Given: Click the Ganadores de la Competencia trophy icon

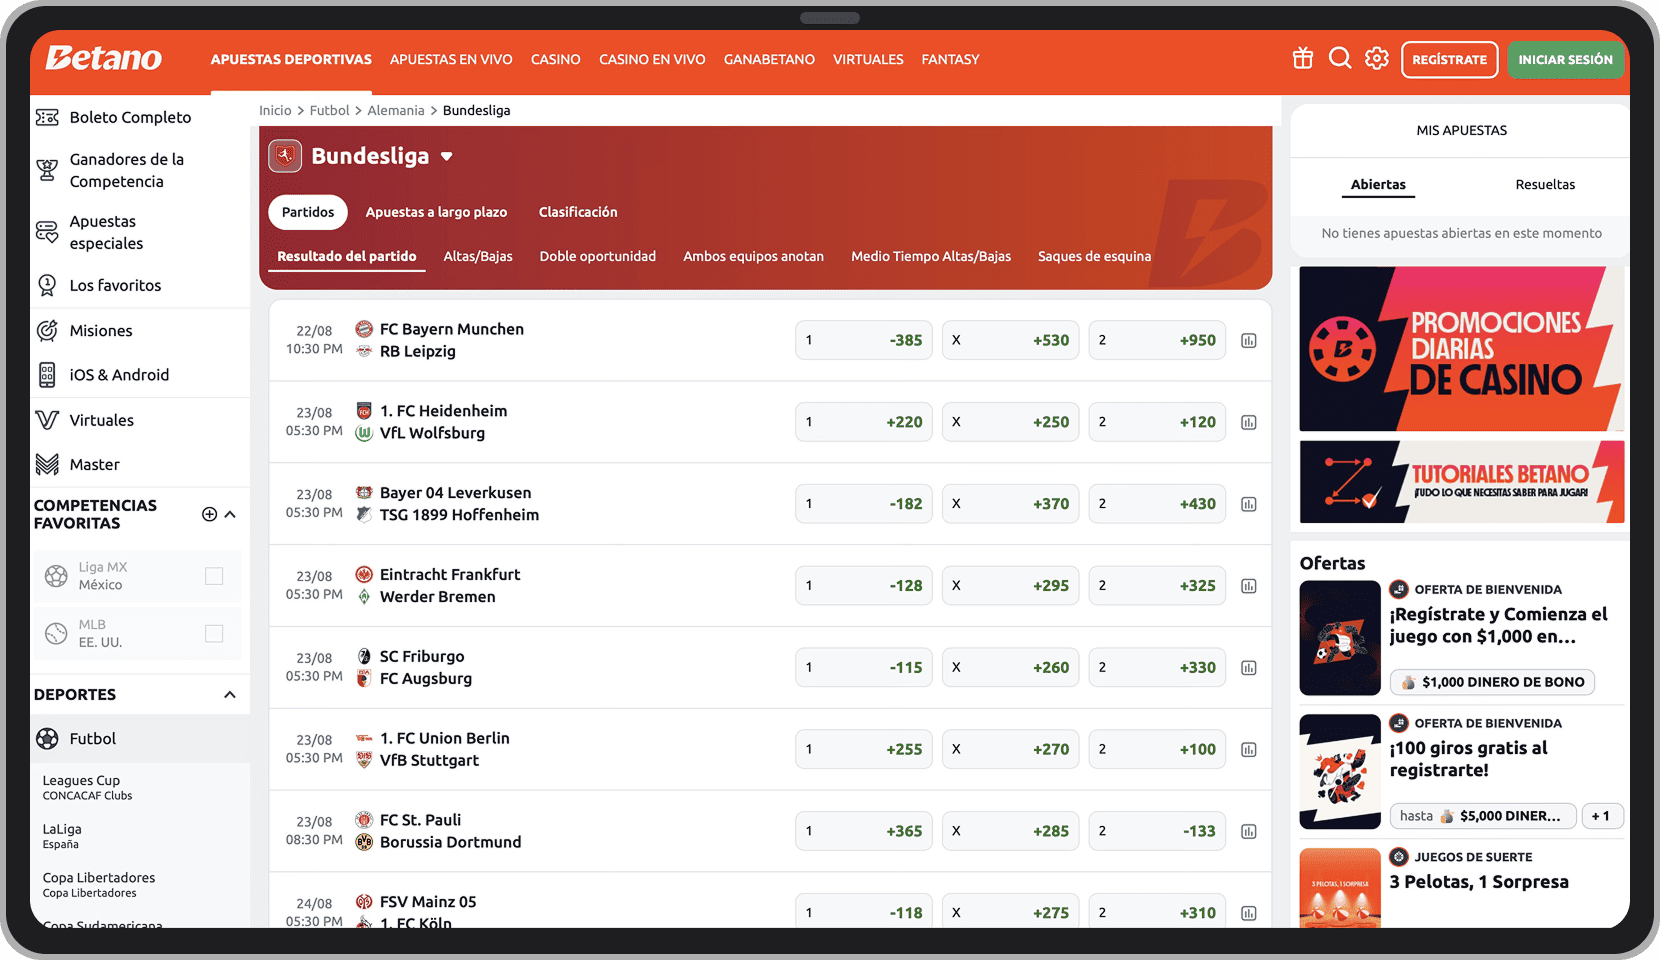Looking at the screenshot, I should pos(47,170).
